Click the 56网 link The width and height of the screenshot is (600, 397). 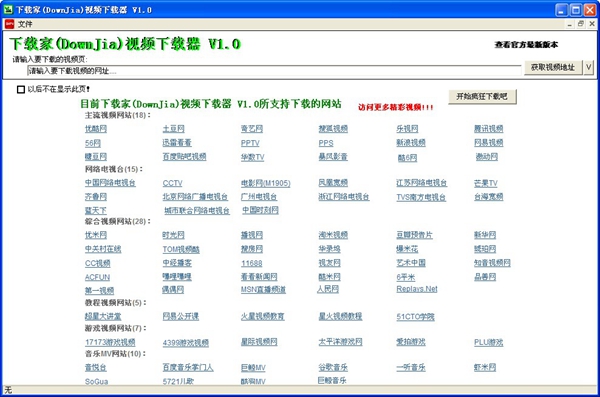(93, 143)
